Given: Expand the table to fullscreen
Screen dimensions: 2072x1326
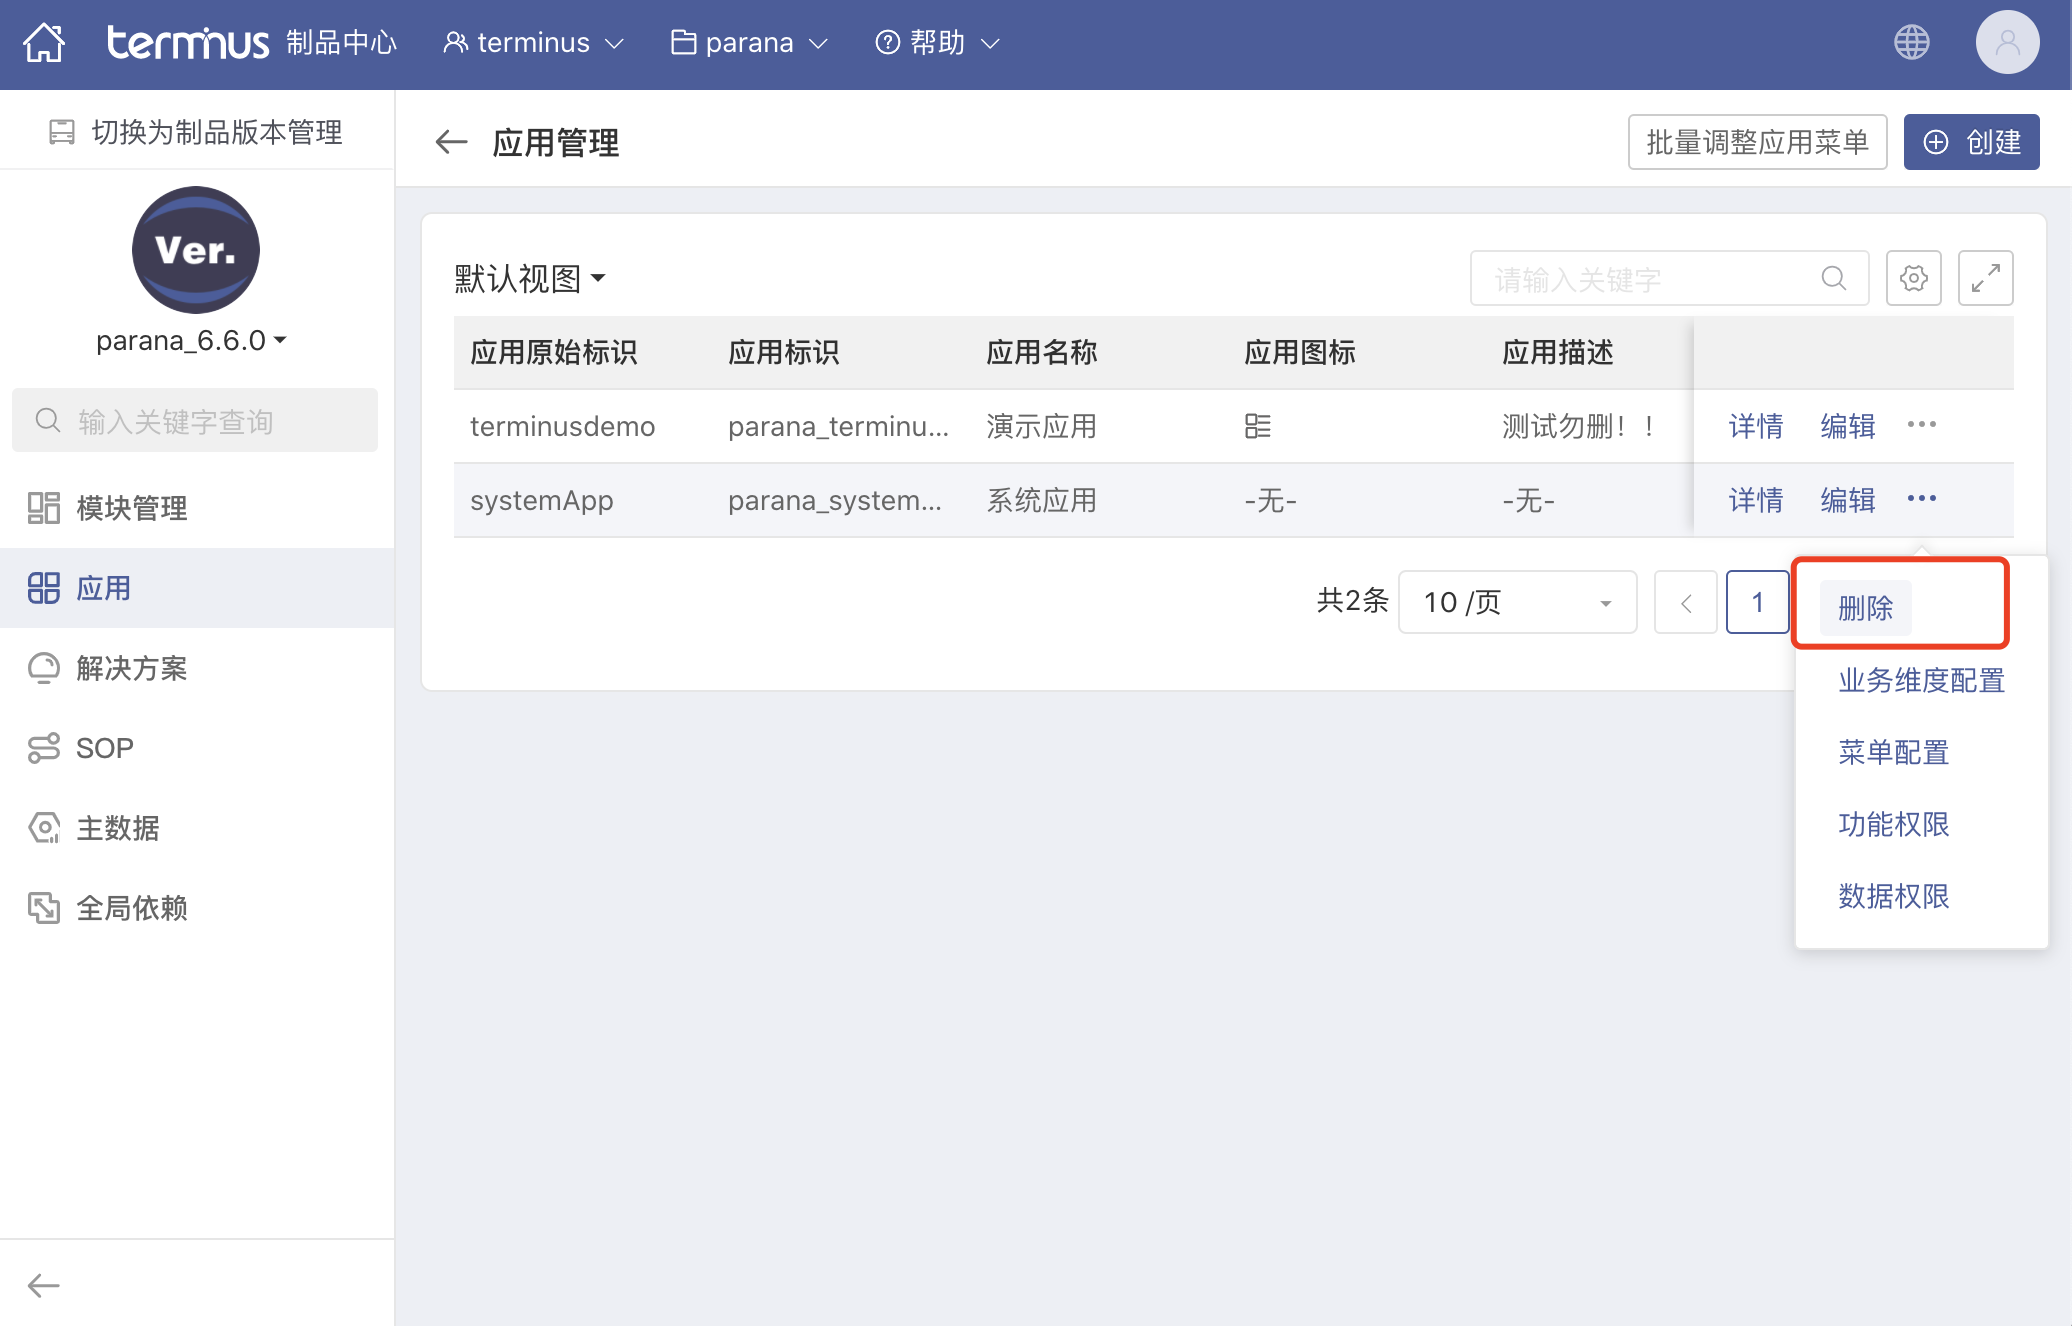Looking at the screenshot, I should (x=1986, y=278).
